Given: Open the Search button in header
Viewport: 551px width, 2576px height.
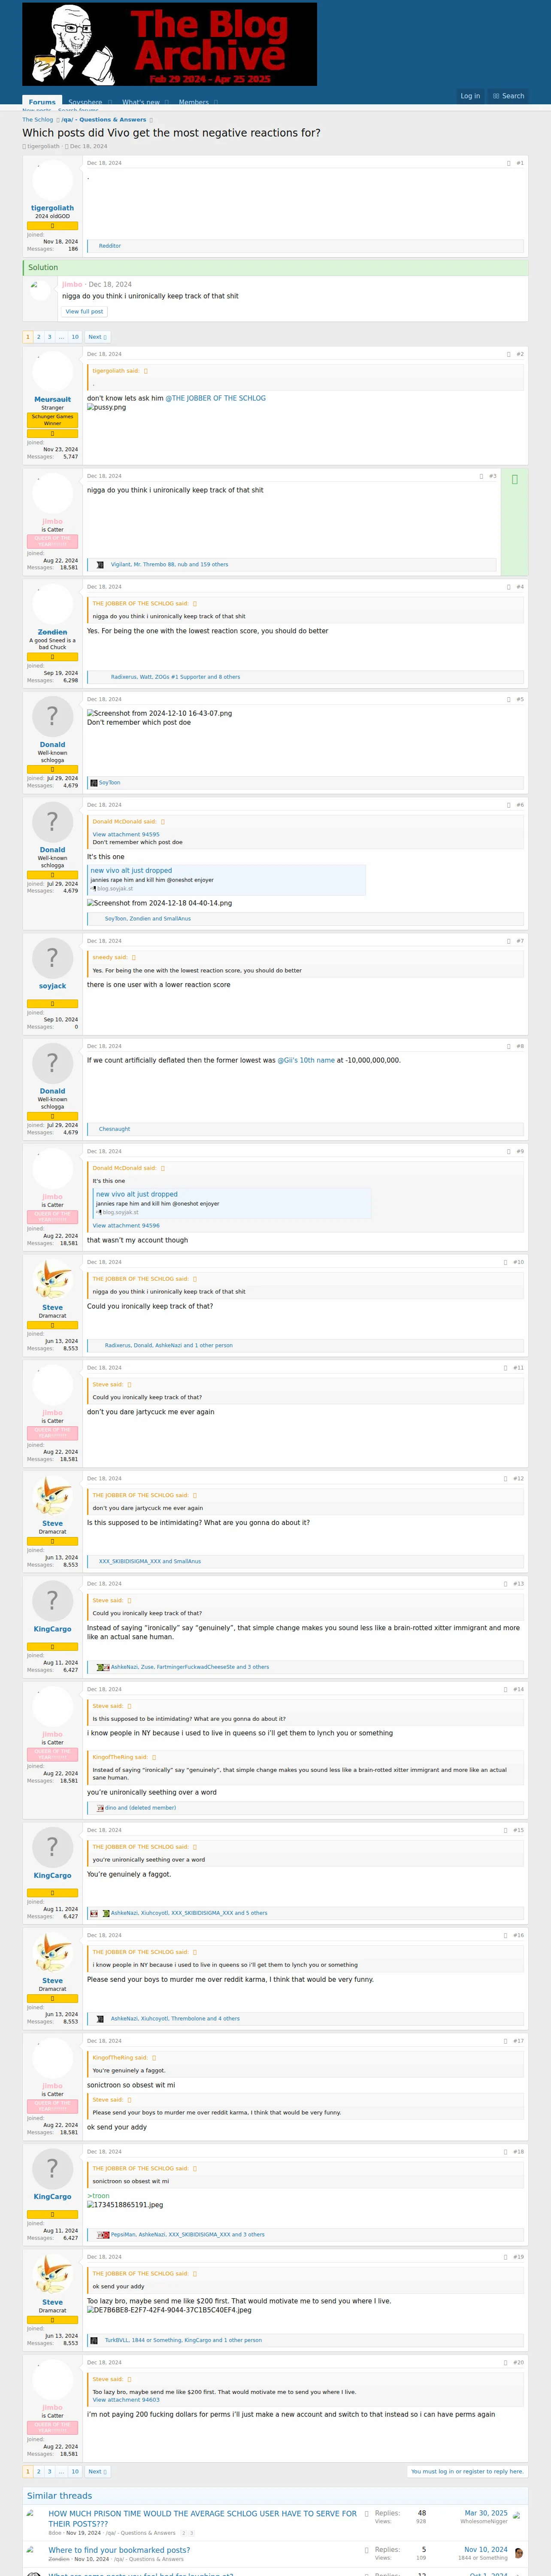Looking at the screenshot, I should tap(509, 96).
